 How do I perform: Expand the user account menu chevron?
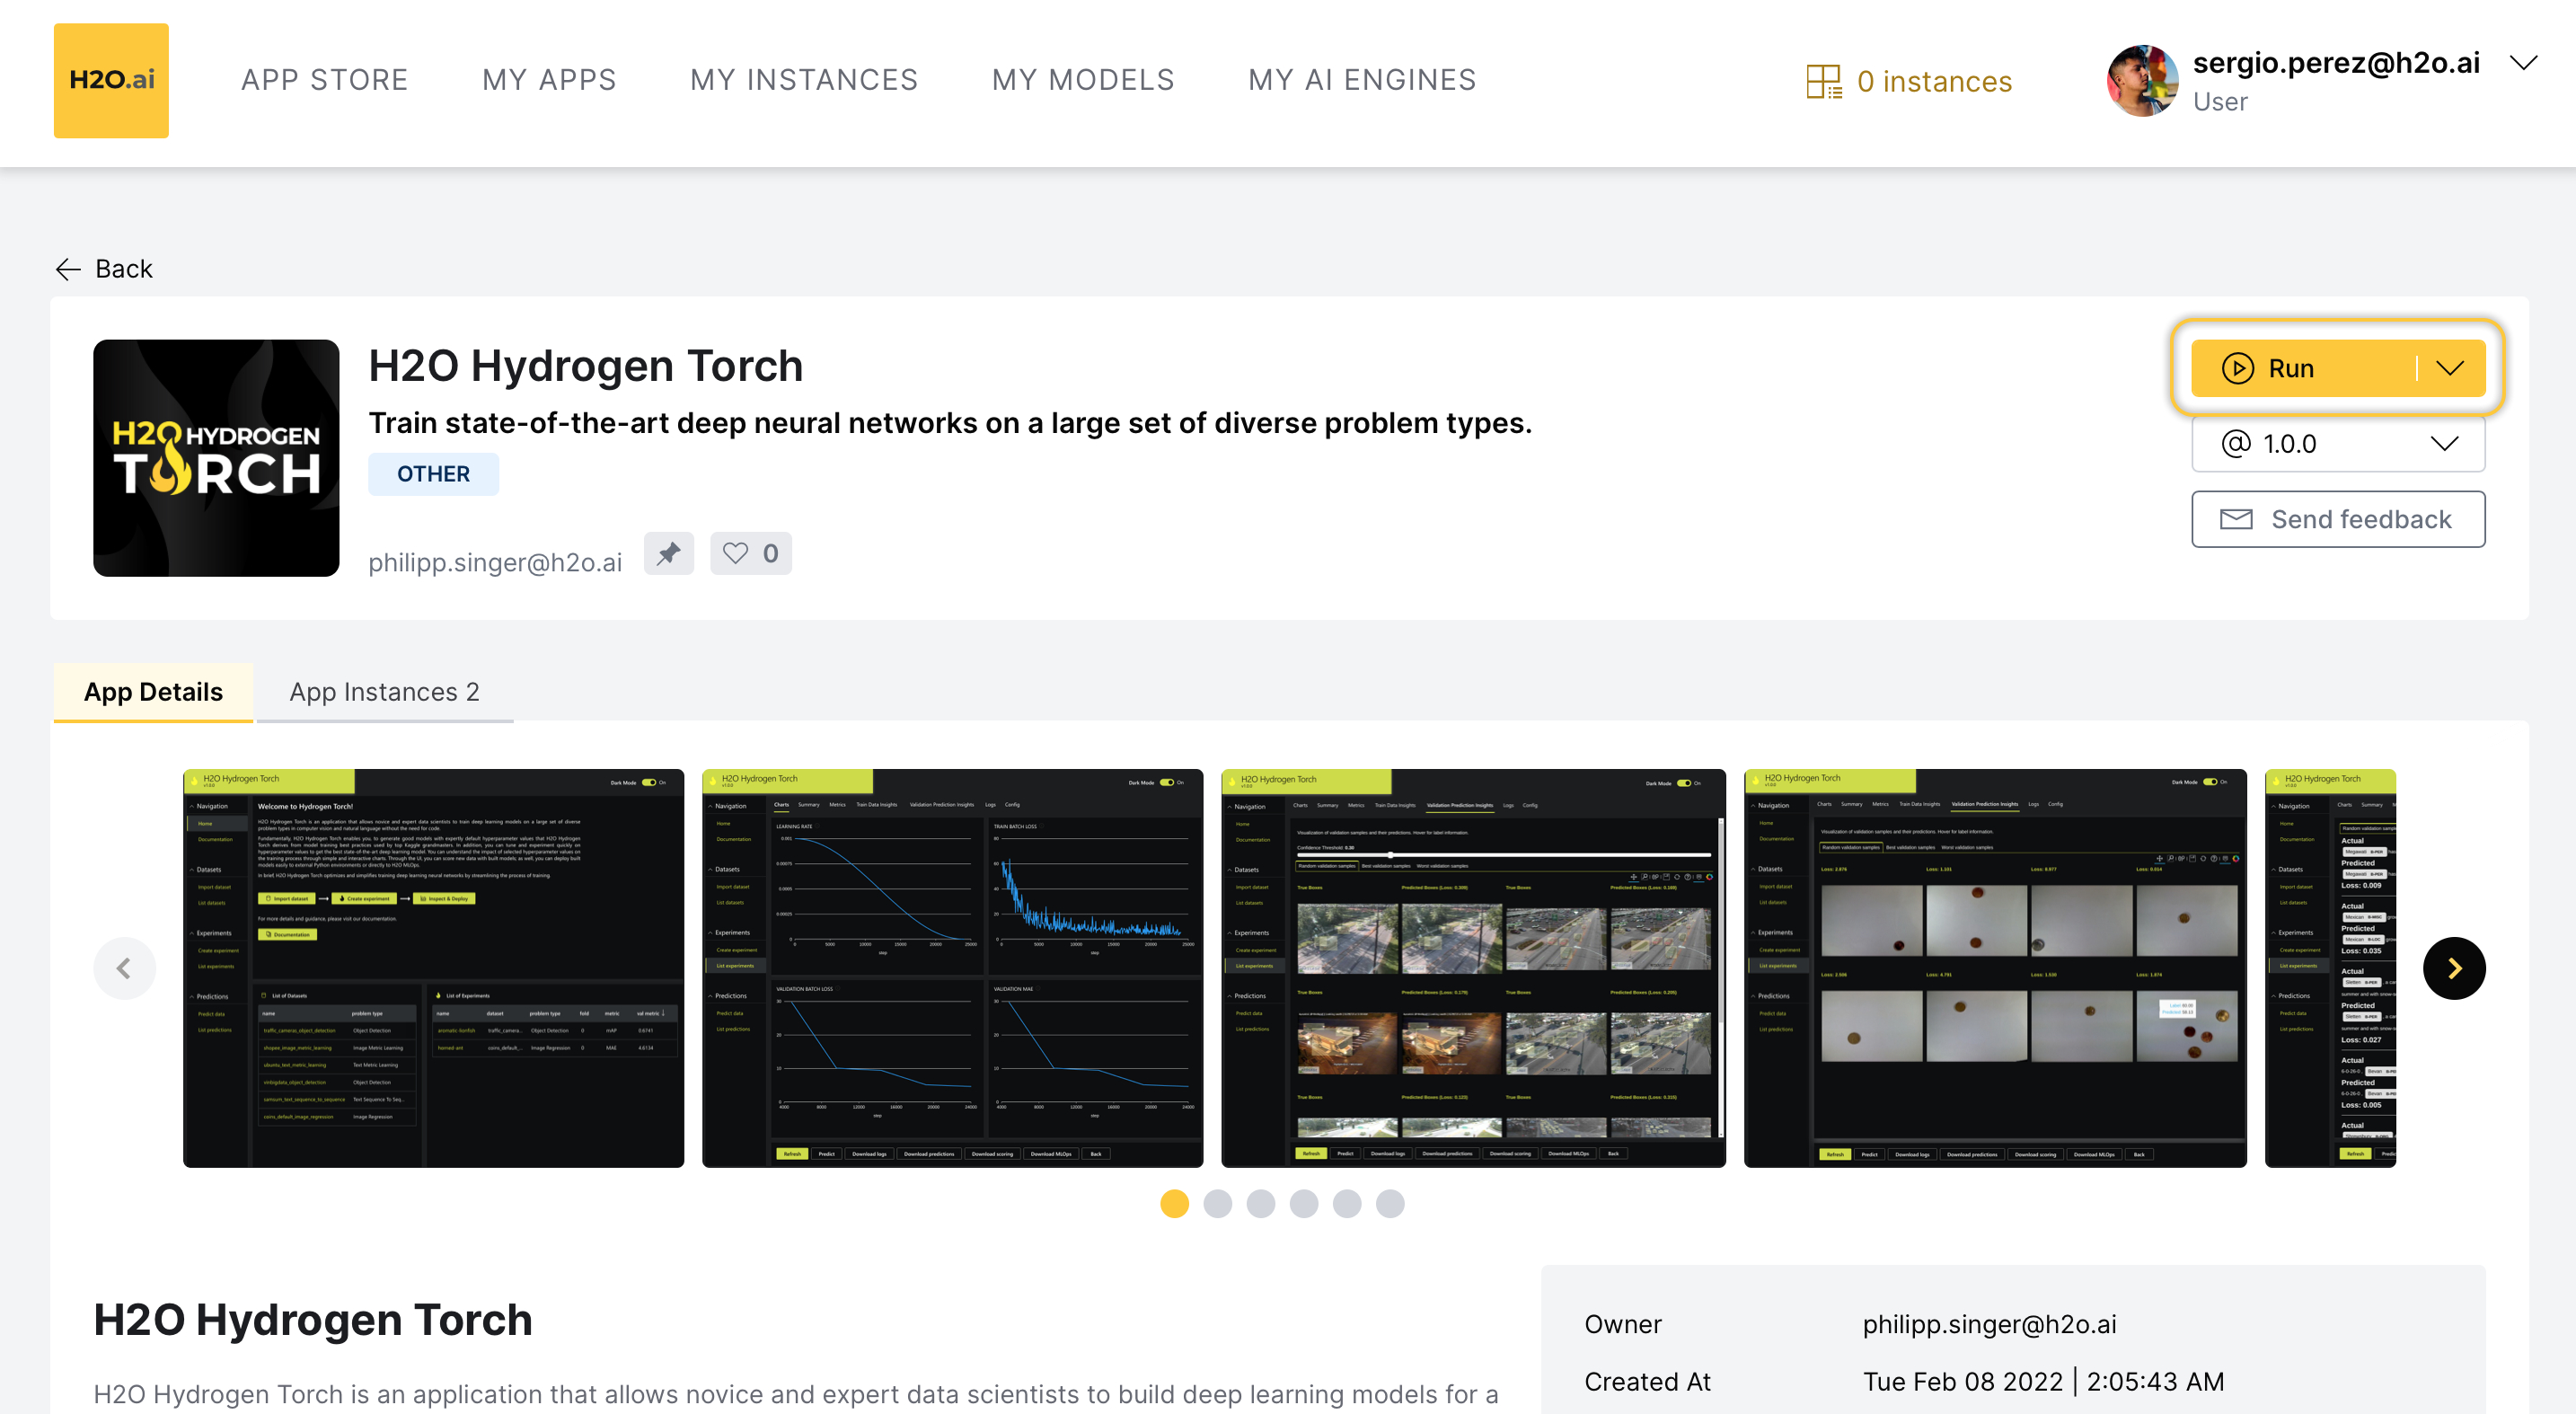pyautogui.click(x=2523, y=63)
